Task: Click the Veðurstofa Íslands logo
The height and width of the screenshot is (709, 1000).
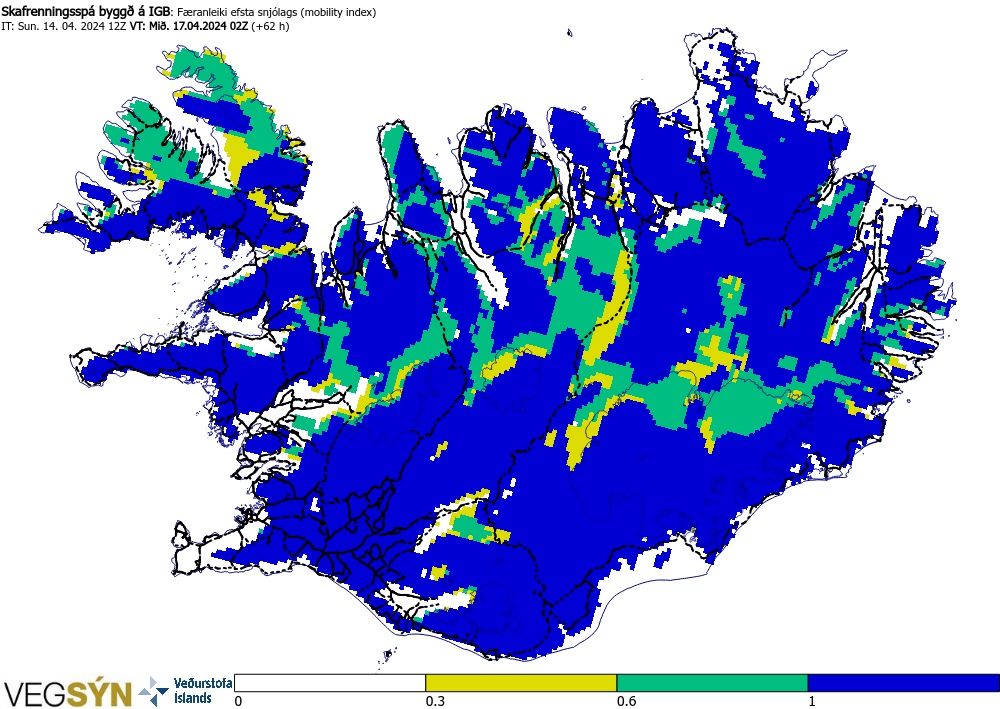Action: point(186,691)
